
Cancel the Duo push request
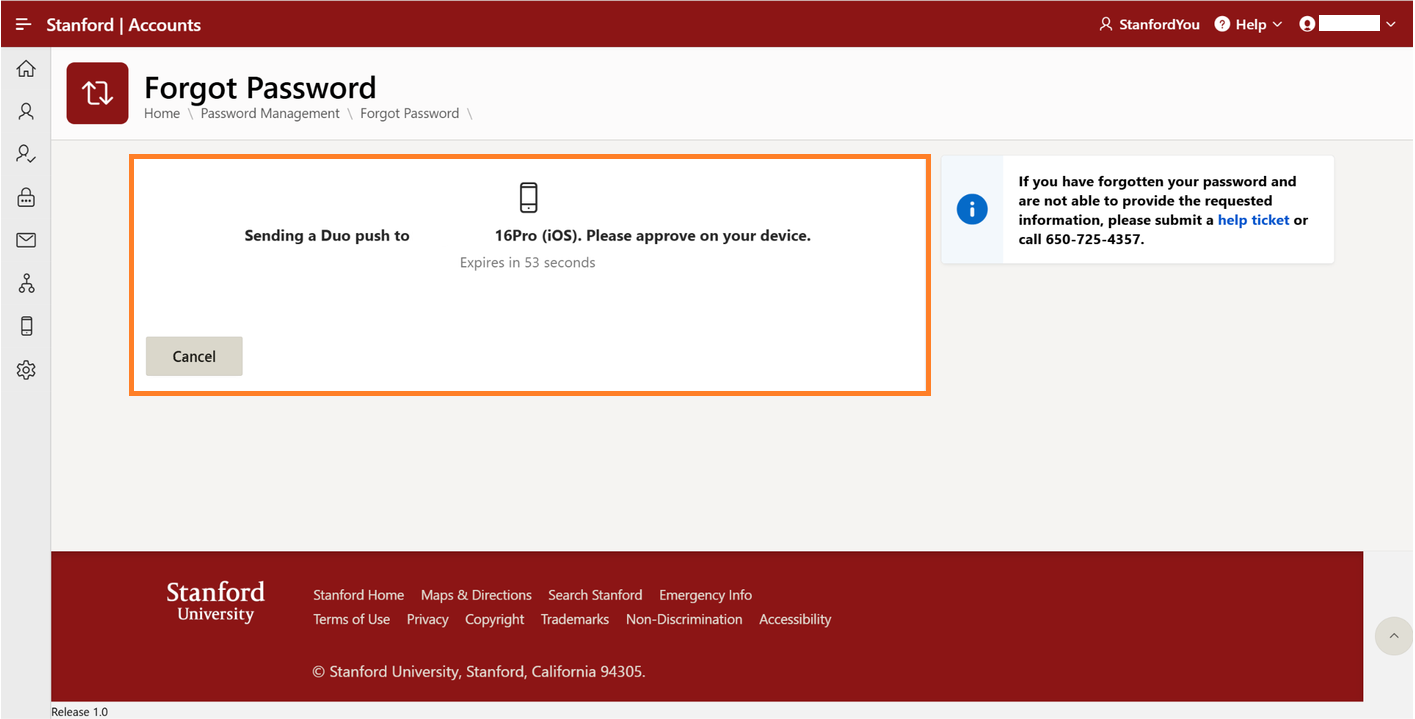(x=194, y=356)
